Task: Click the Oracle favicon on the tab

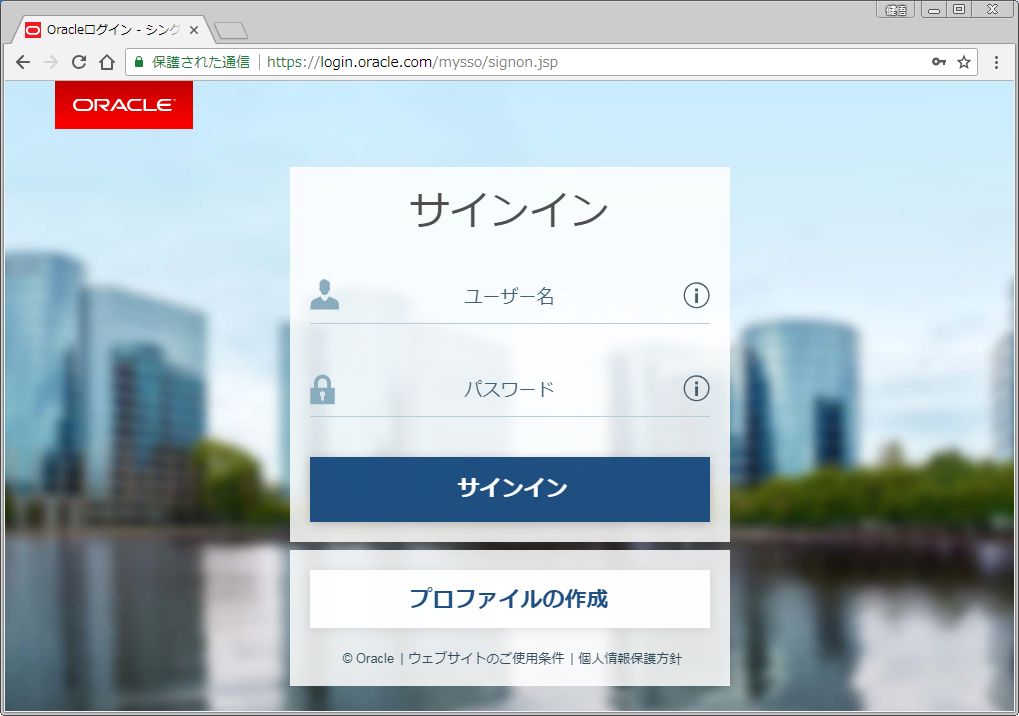Action: [32, 30]
